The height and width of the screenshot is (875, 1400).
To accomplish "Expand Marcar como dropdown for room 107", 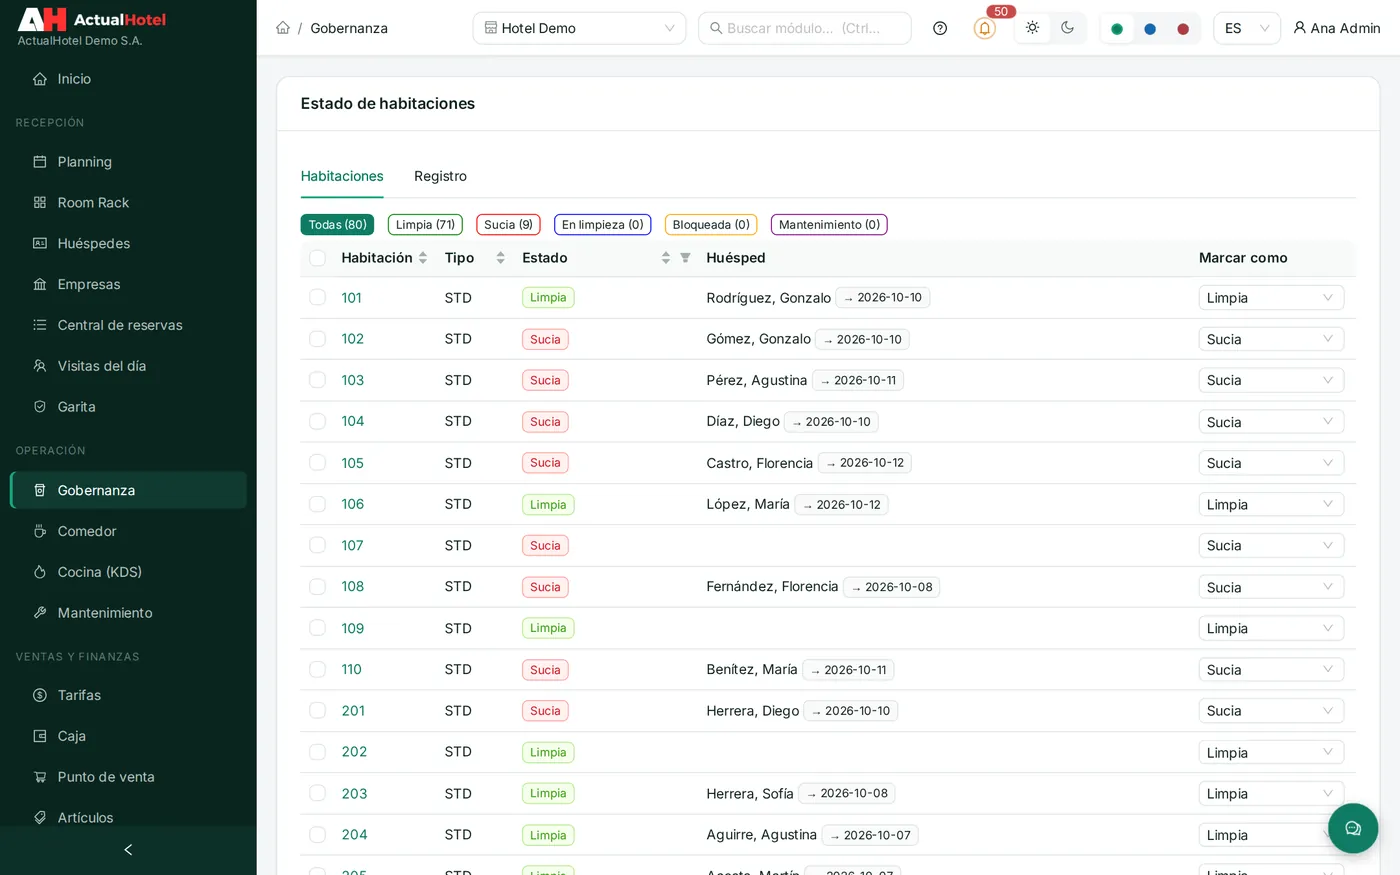I will 1271,545.
